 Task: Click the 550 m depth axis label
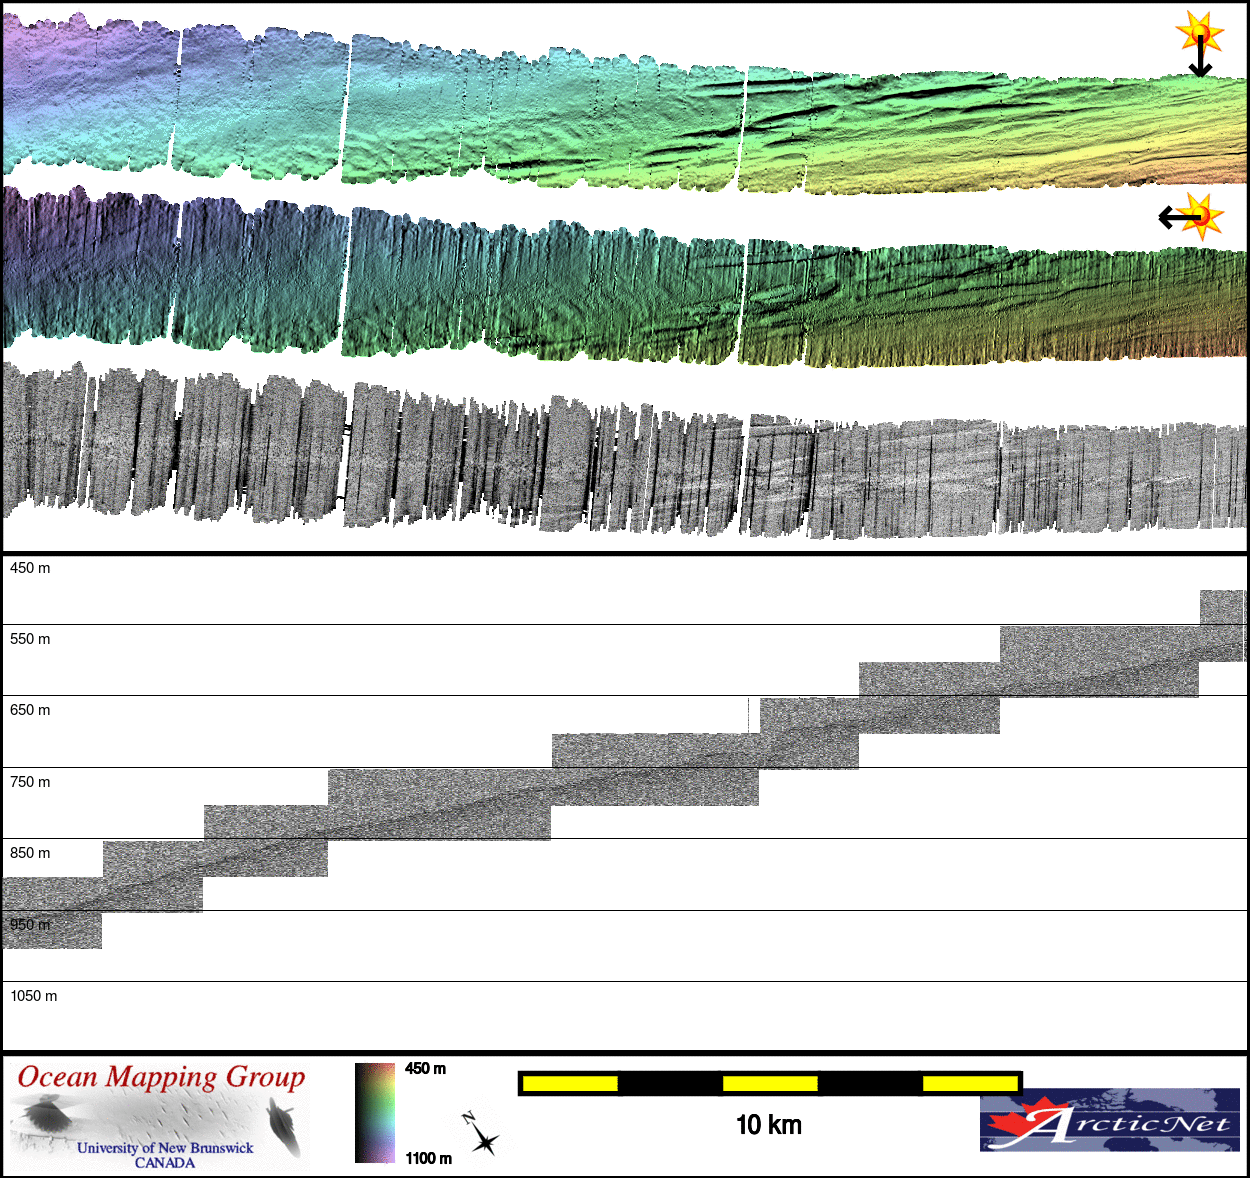30,639
